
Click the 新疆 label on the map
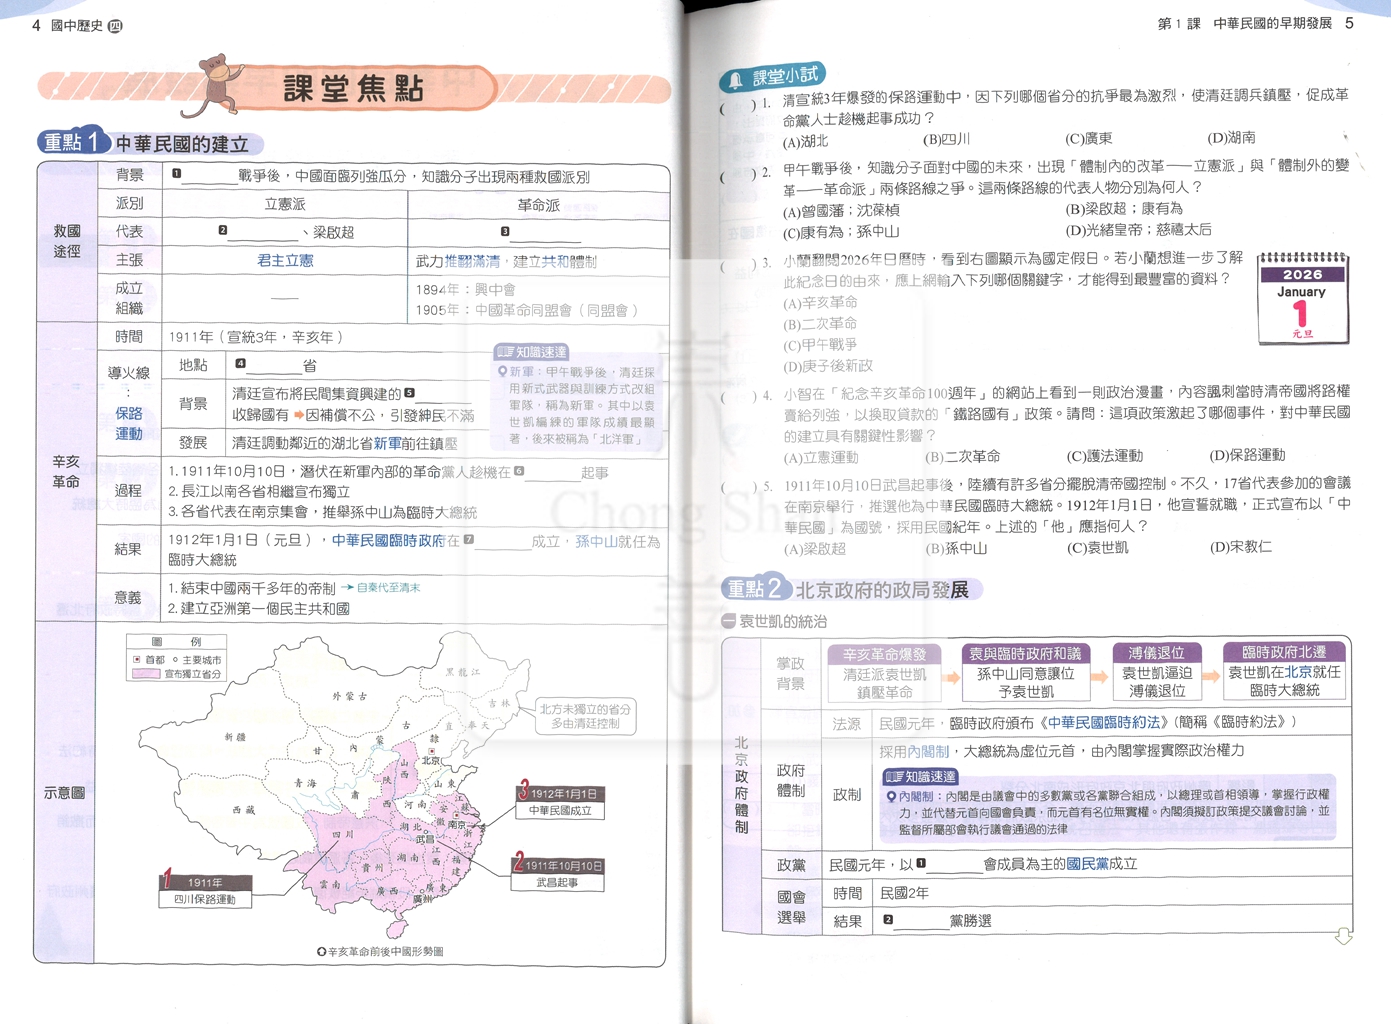click(x=236, y=736)
